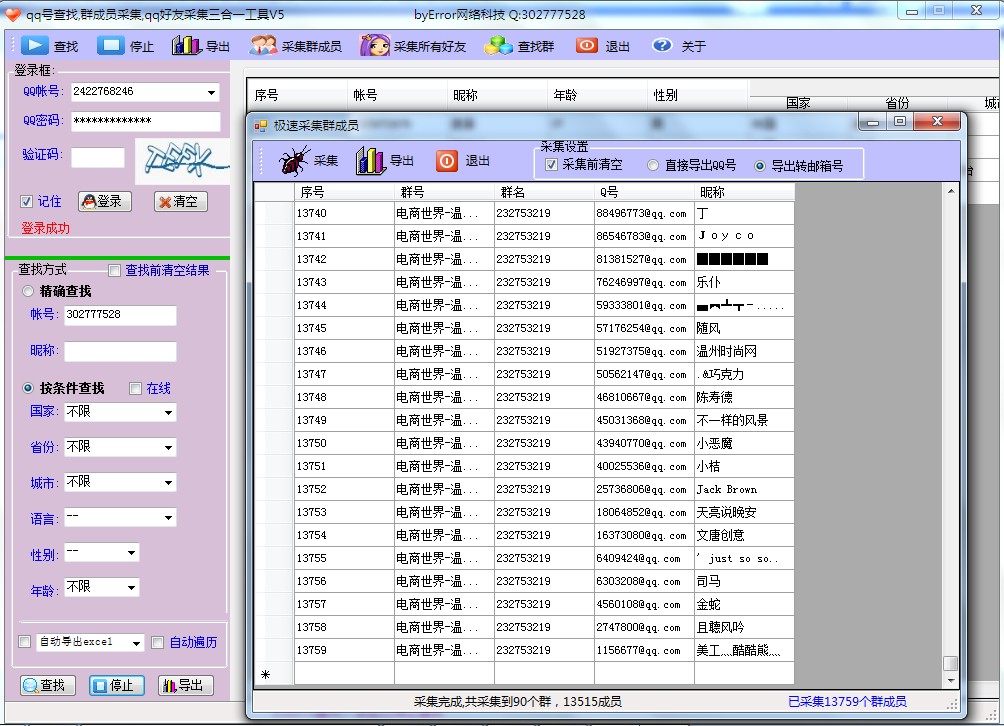This screenshot has height=726, width=1004.
Task: Open 采集群成员 from main toolbar
Action: coord(295,45)
